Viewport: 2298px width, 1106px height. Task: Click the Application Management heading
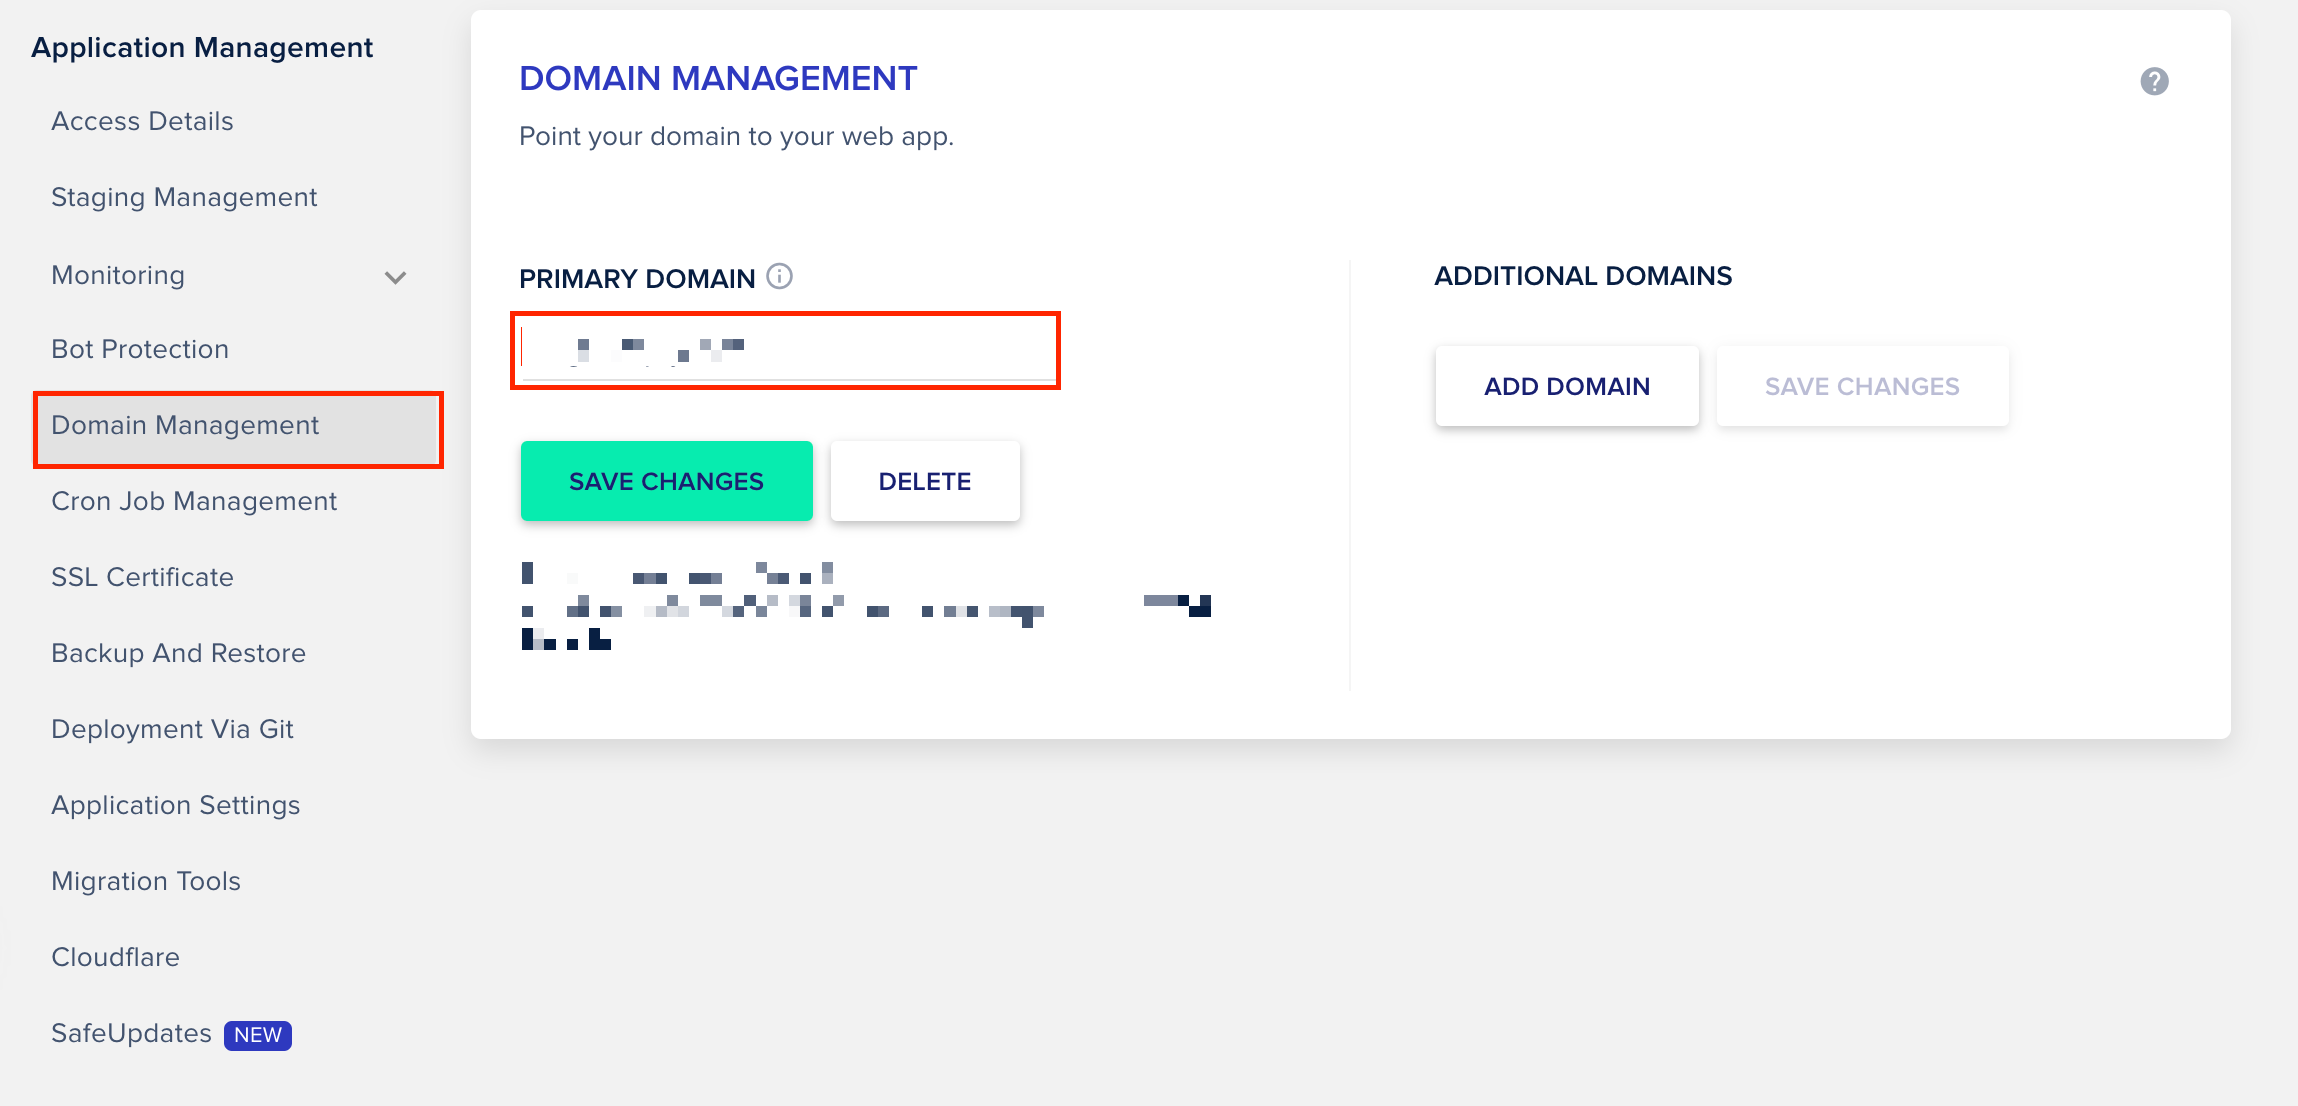pyautogui.click(x=202, y=47)
